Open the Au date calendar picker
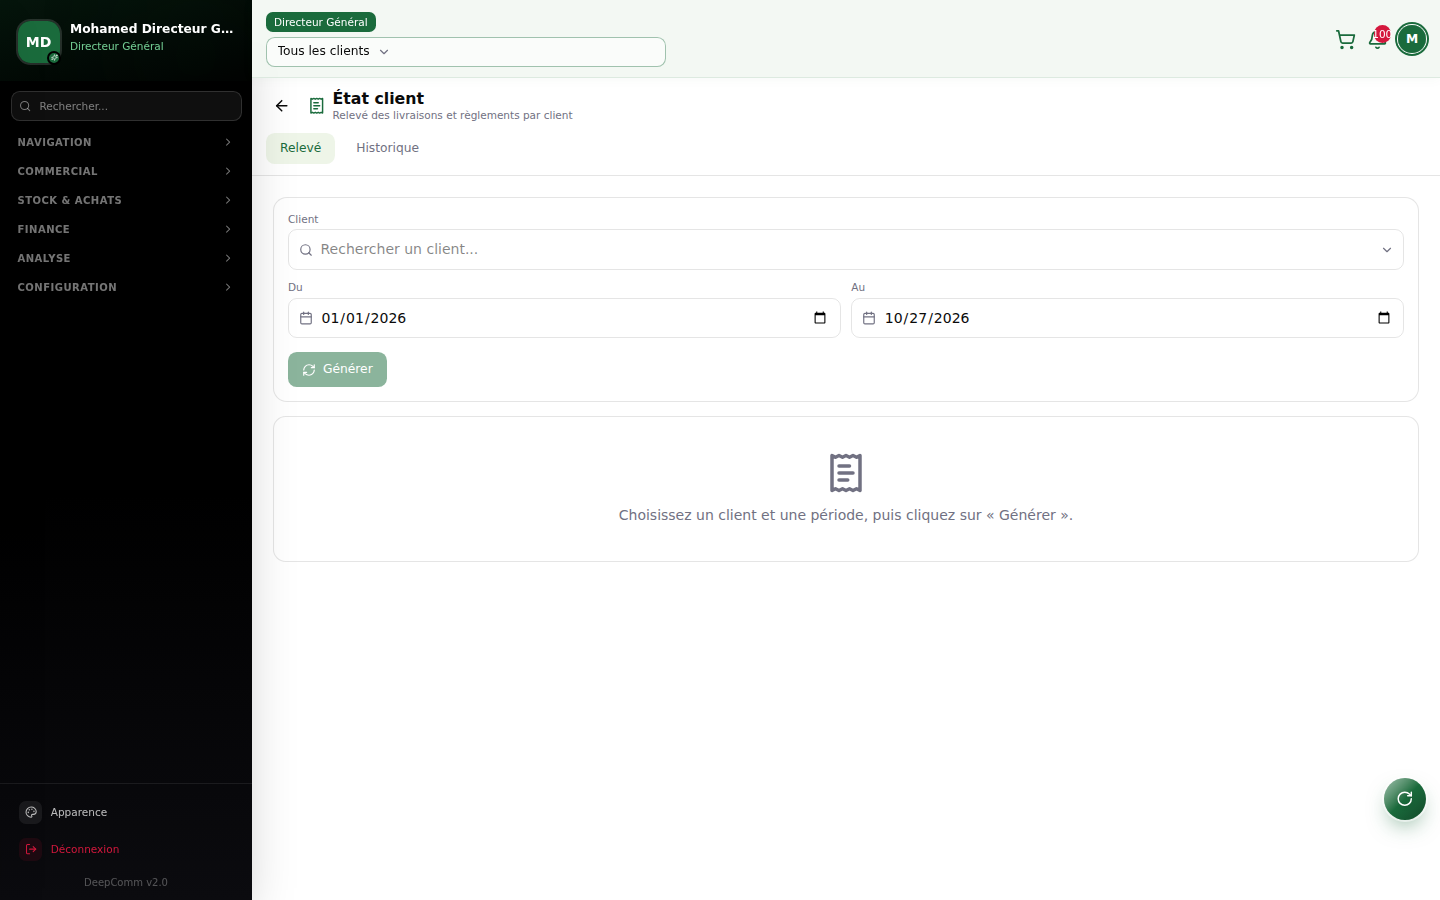Image resolution: width=1440 pixels, height=900 pixels. point(1384,318)
